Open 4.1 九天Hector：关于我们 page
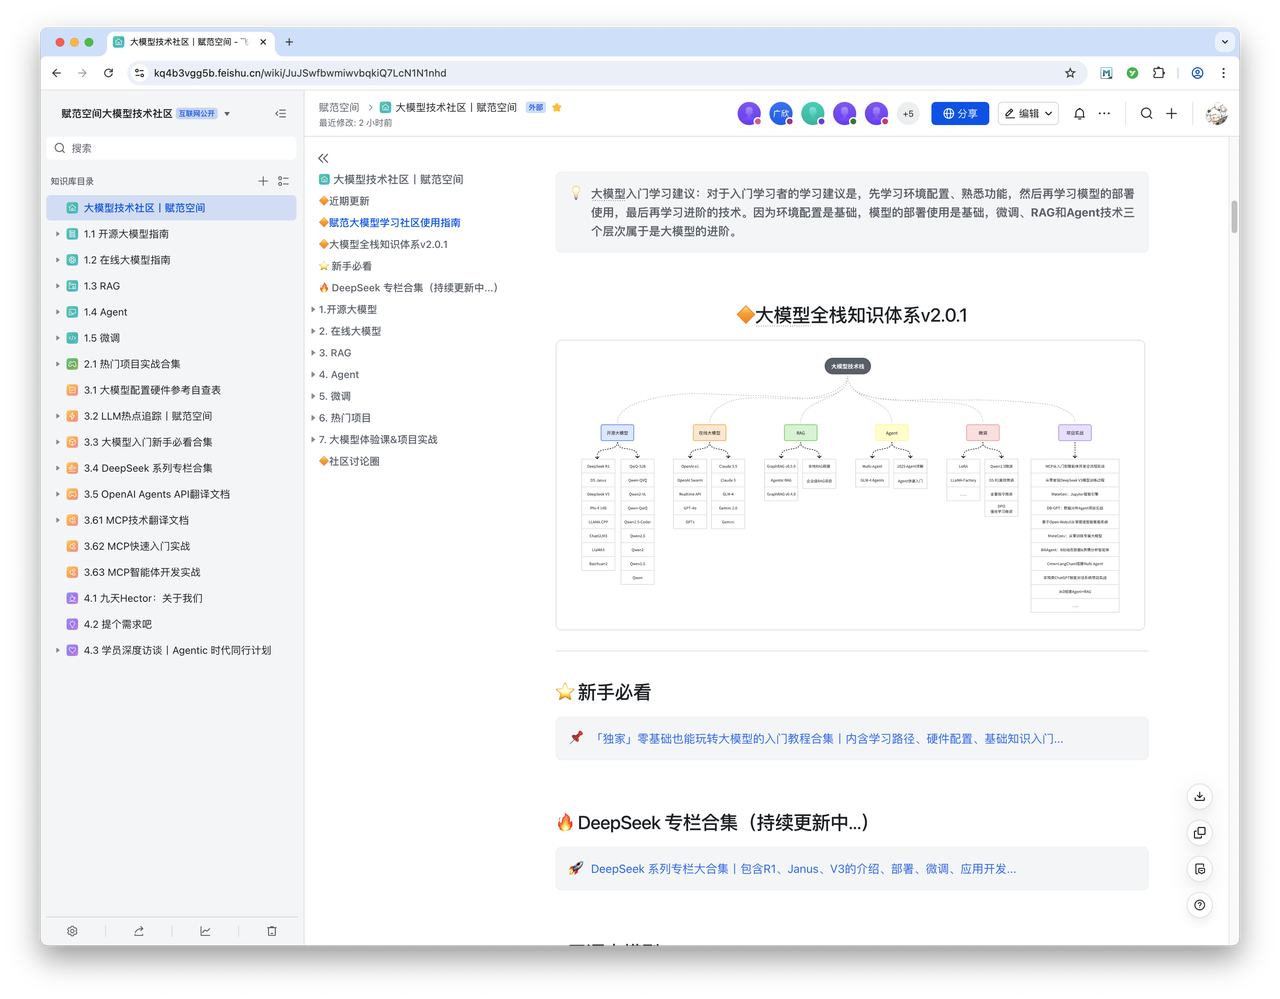The width and height of the screenshot is (1280, 999). (x=172, y=598)
